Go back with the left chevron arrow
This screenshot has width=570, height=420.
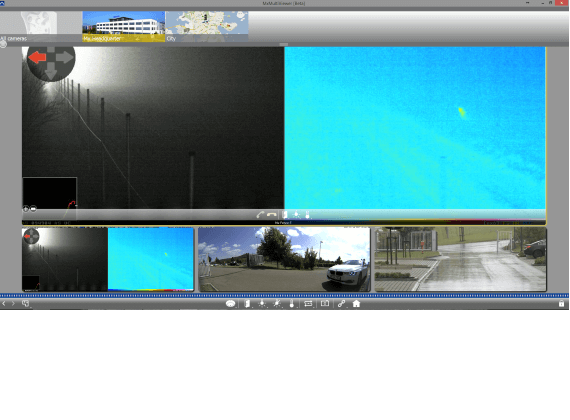[4, 303]
